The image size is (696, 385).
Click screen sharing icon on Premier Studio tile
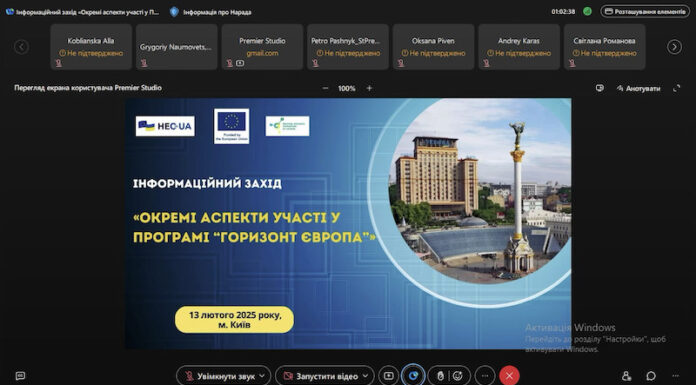(240, 63)
